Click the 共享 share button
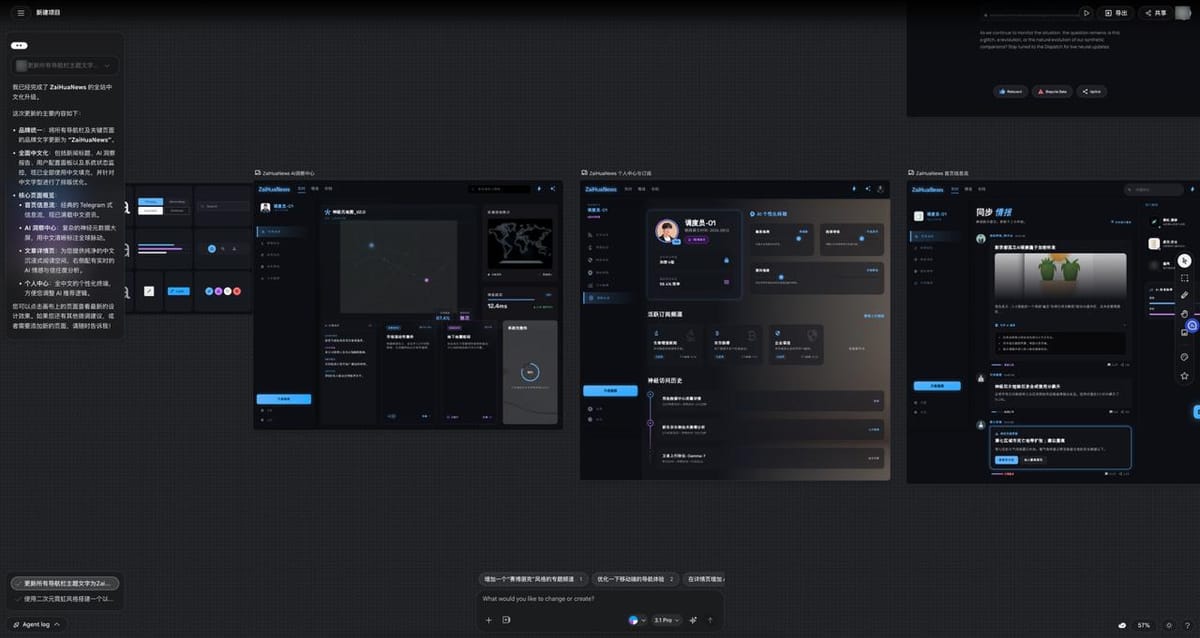 (x=1155, y=13)
